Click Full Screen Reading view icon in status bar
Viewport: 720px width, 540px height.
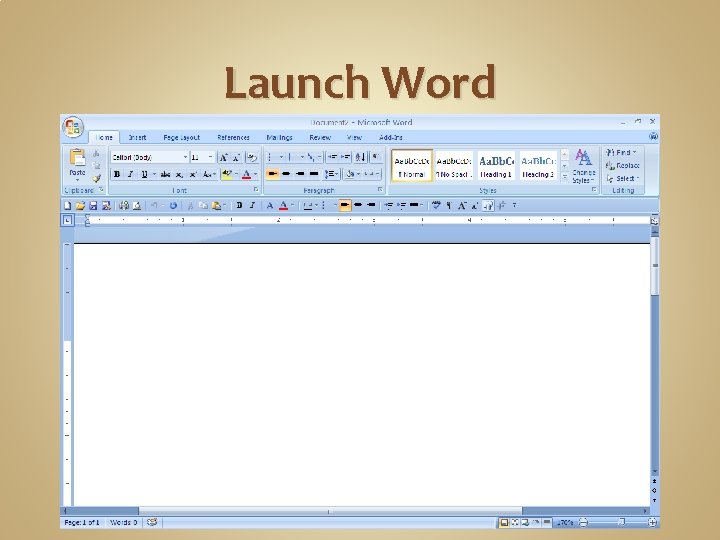tap(515, 522)
